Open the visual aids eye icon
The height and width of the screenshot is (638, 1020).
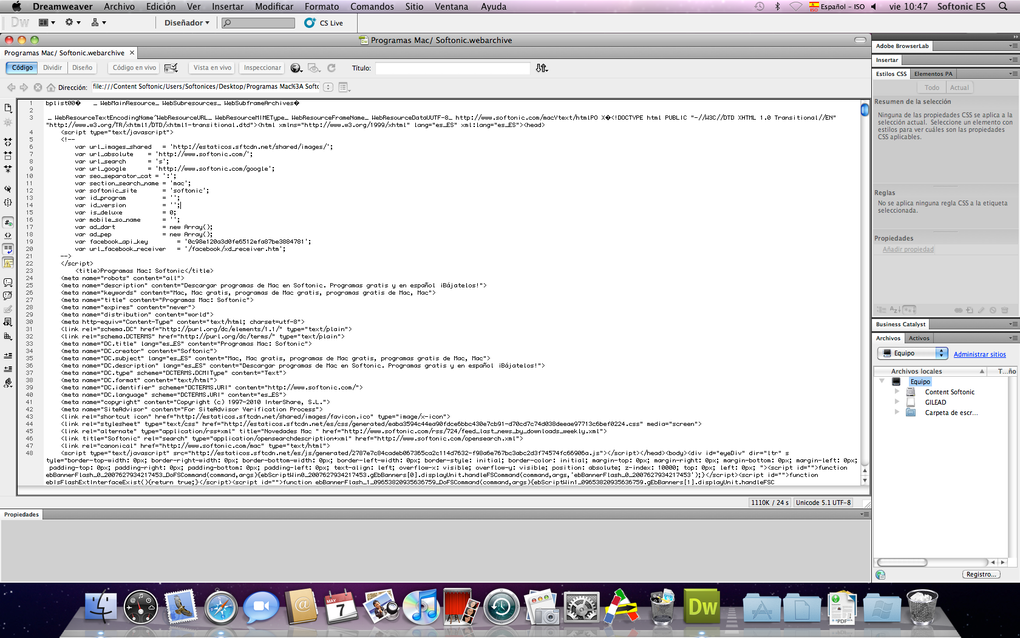pyautogui.click(x=314, y=68)
